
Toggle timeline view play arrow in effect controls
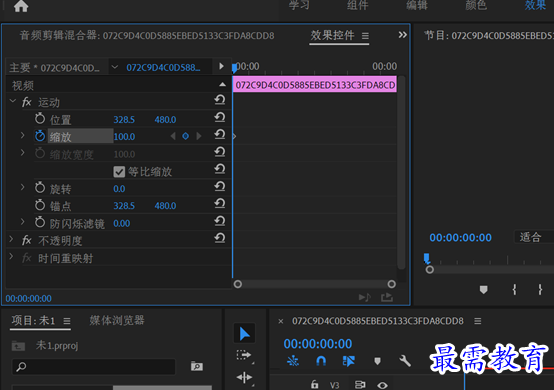point(221,66)
